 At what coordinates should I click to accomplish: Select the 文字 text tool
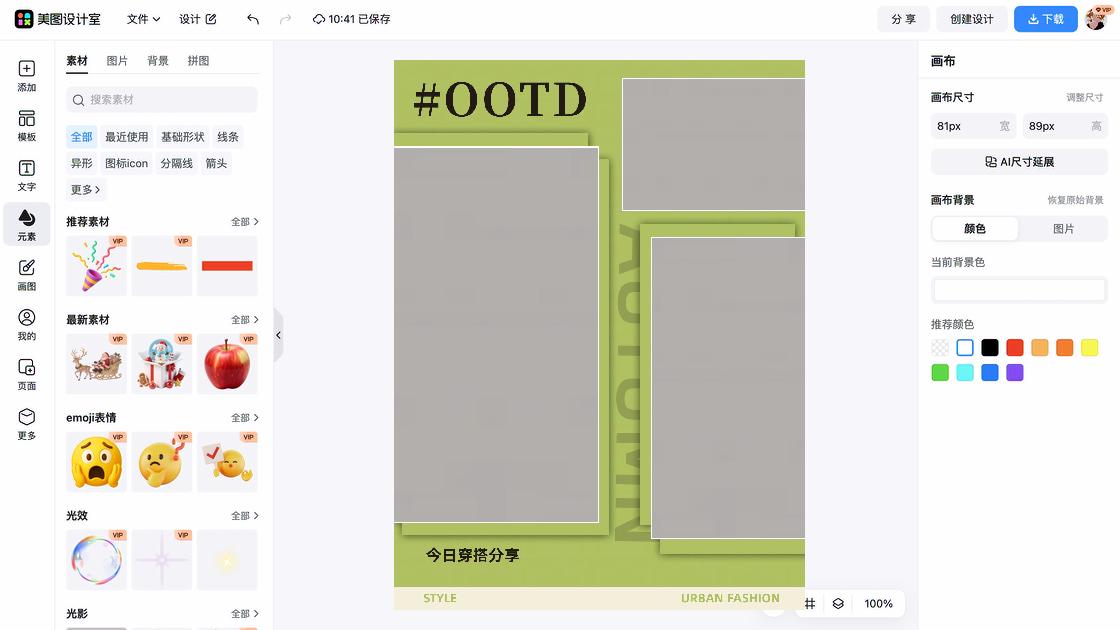click(26, 176)
